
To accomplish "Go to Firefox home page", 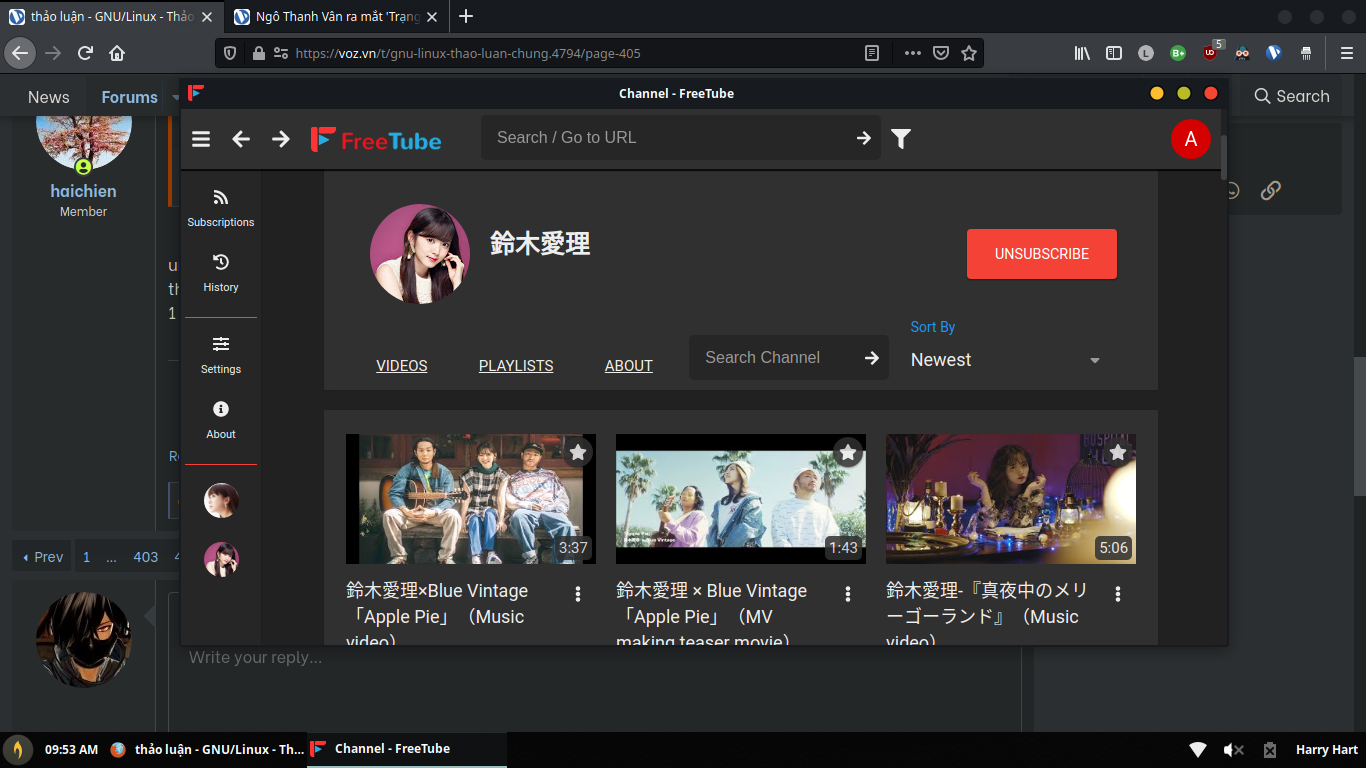I will (117, 53).
